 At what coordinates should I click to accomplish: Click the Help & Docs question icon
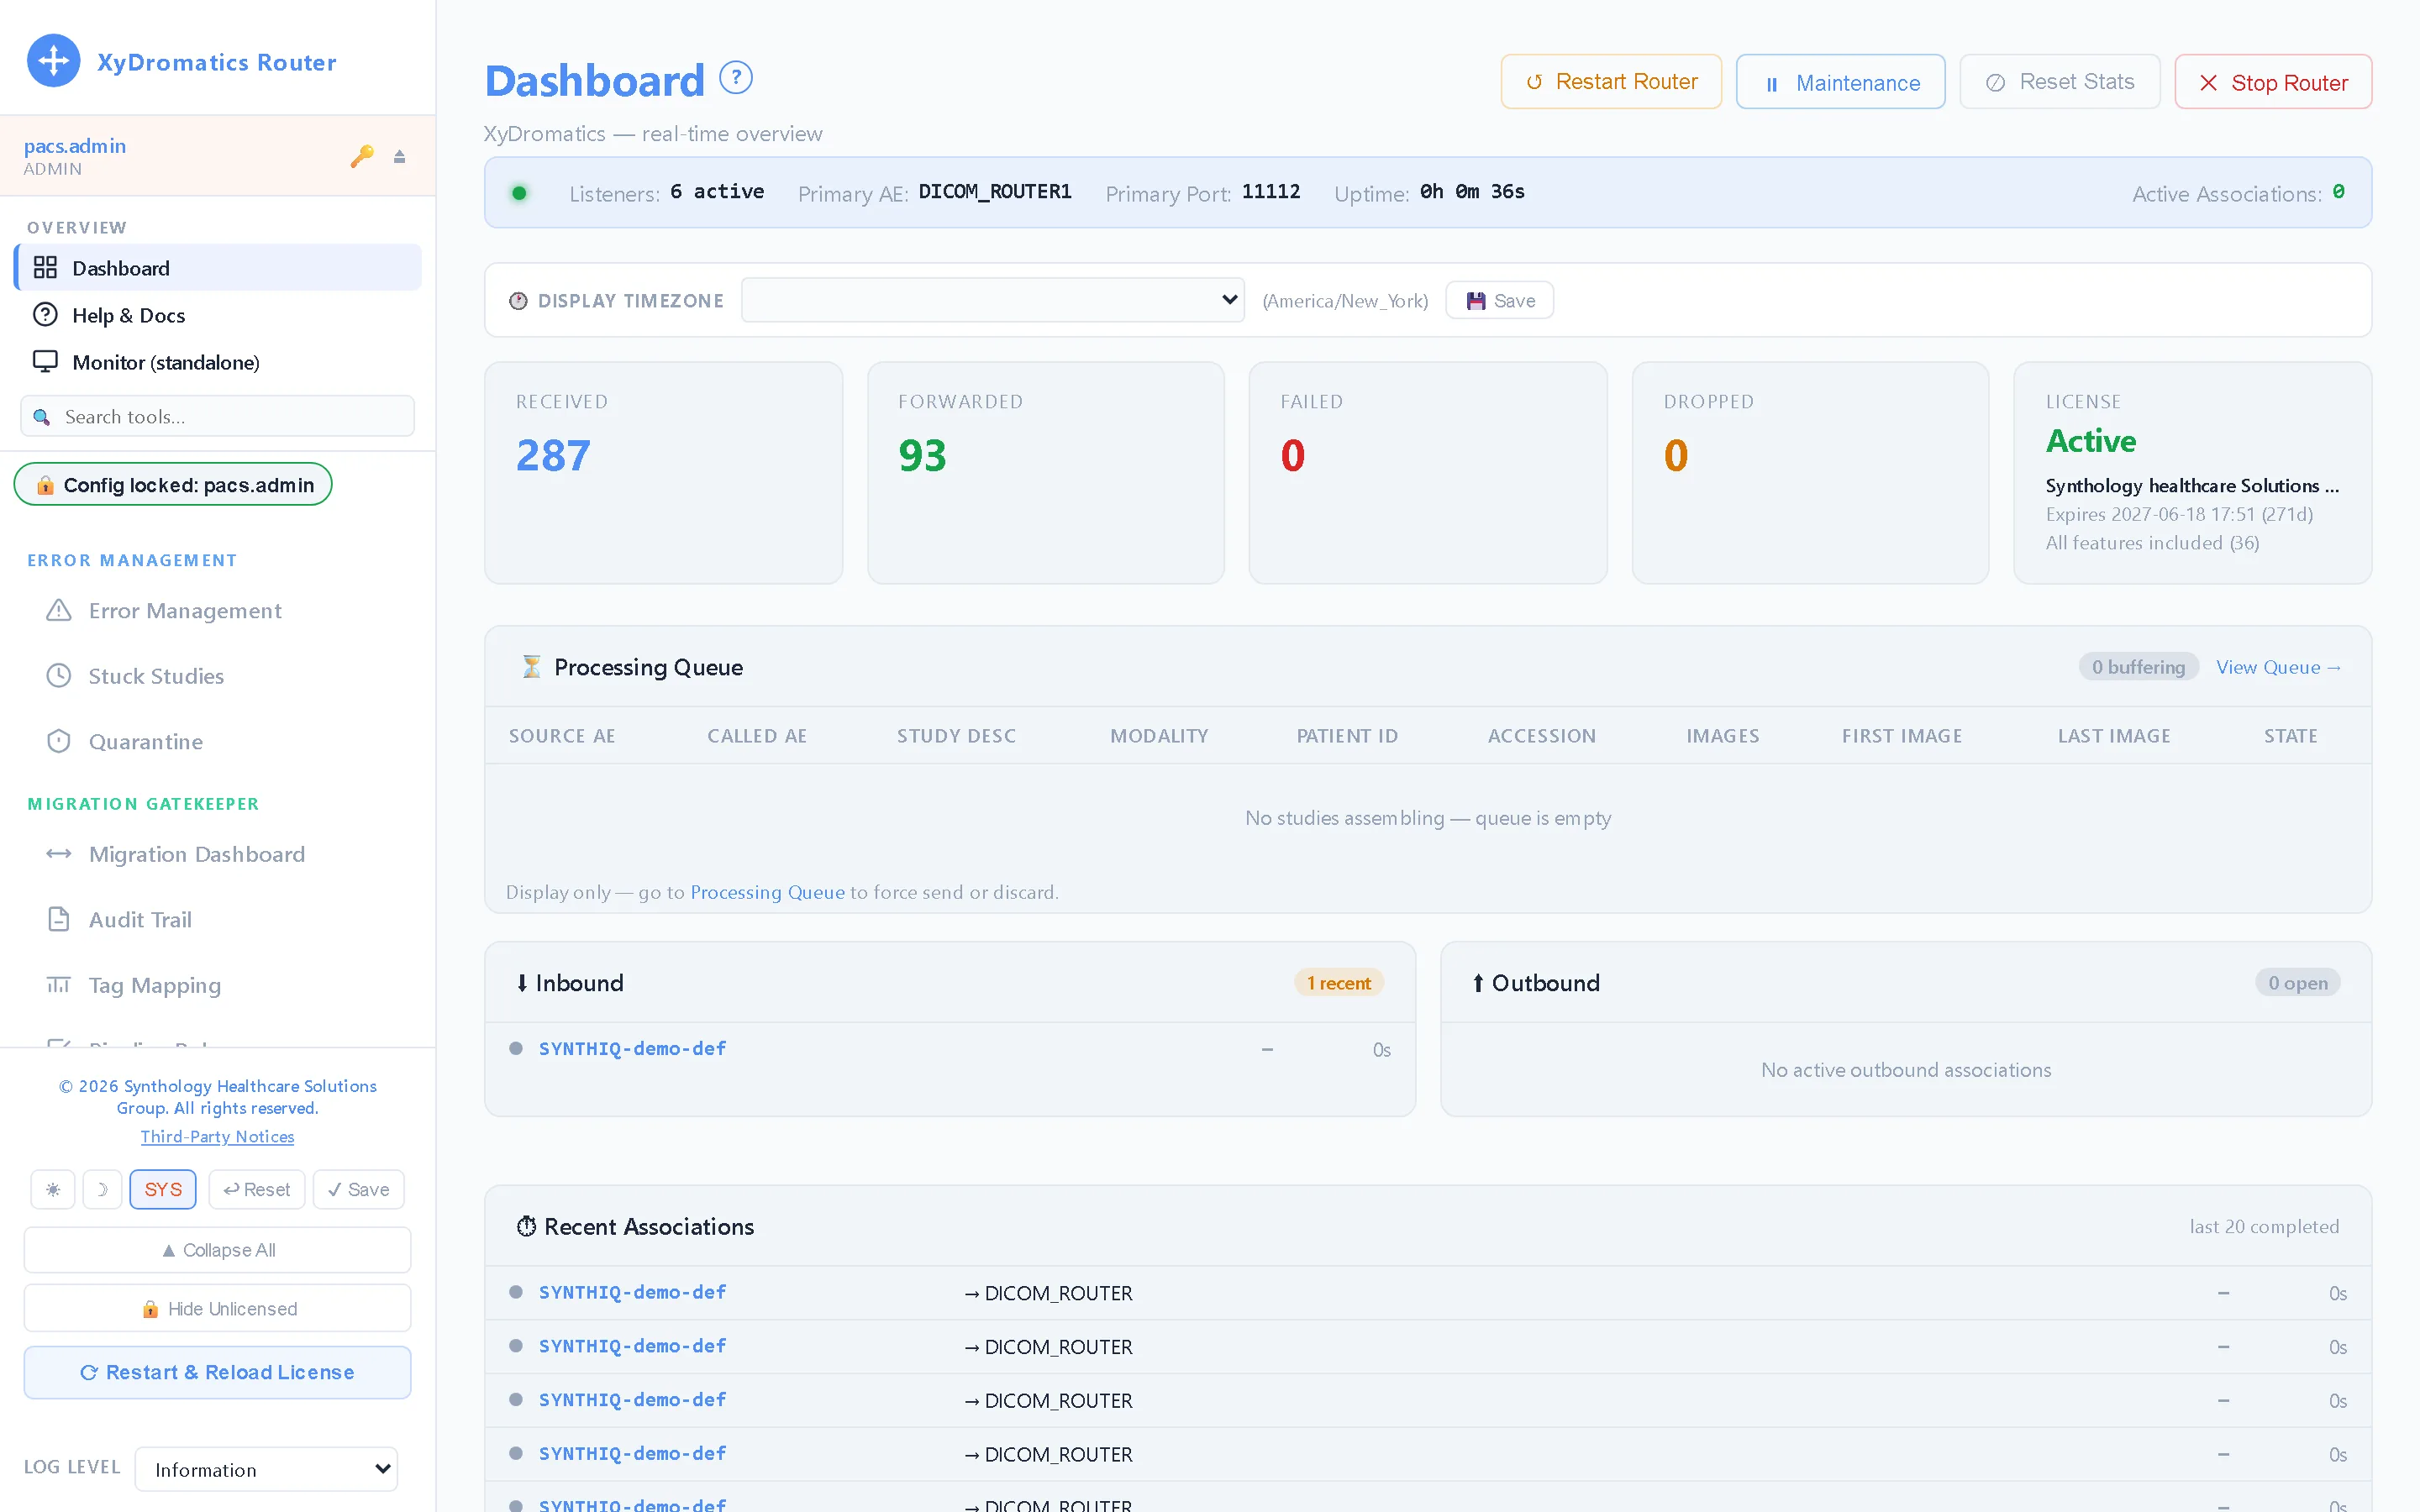point(45,314)
